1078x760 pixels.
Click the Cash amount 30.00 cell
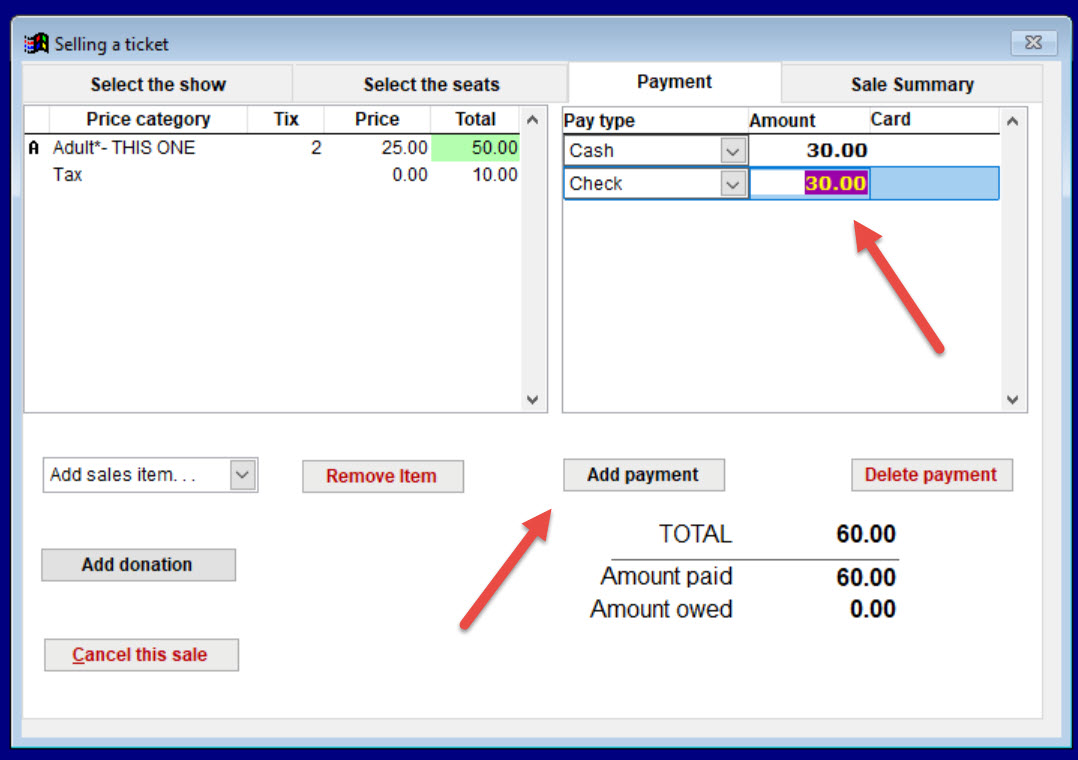coord(809,150)
